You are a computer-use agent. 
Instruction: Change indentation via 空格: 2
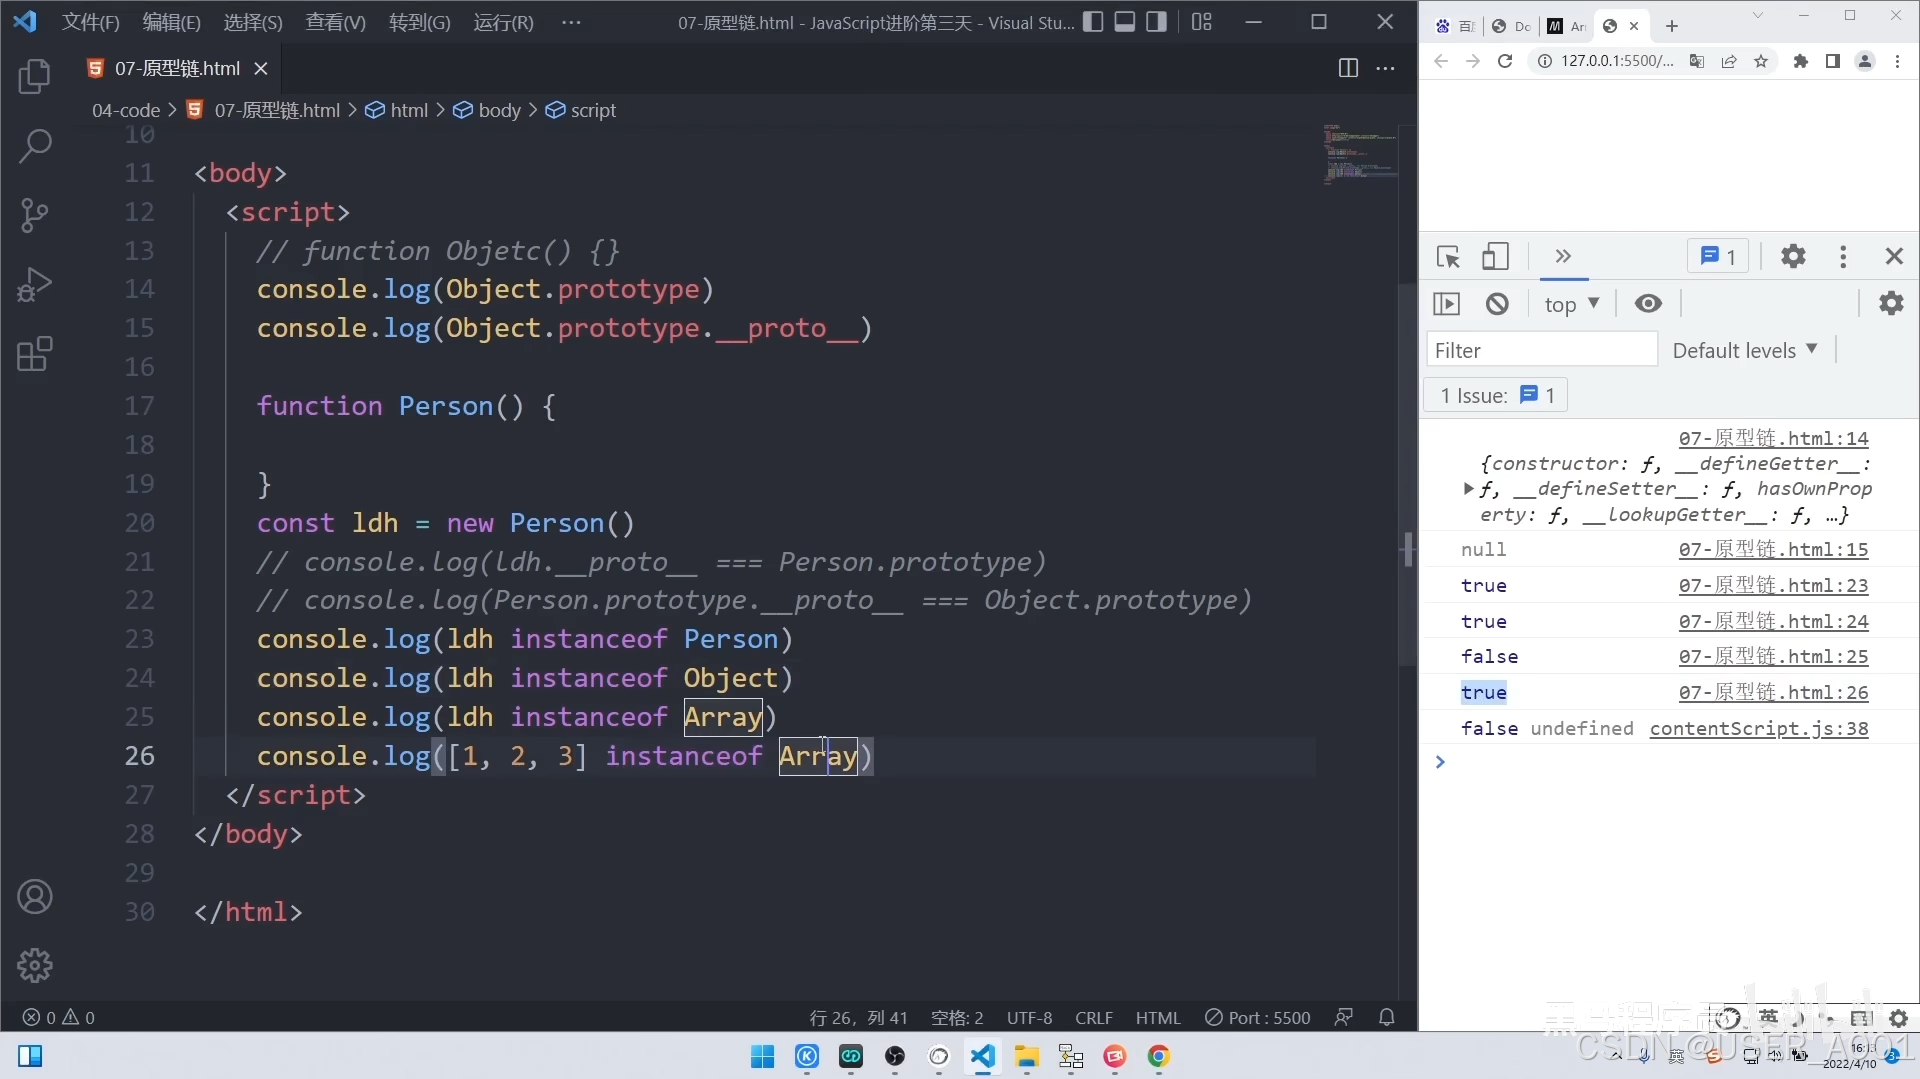click(957, 1017)
